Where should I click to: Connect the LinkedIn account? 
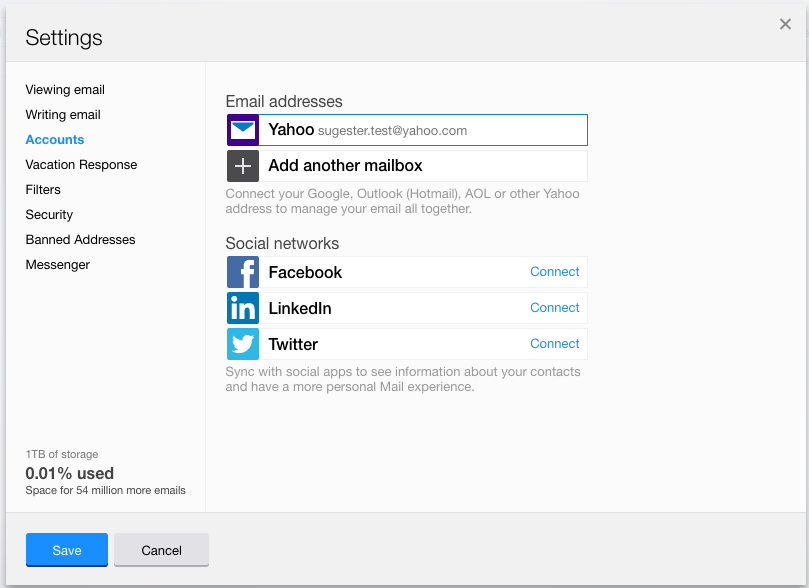pos(554,308)
